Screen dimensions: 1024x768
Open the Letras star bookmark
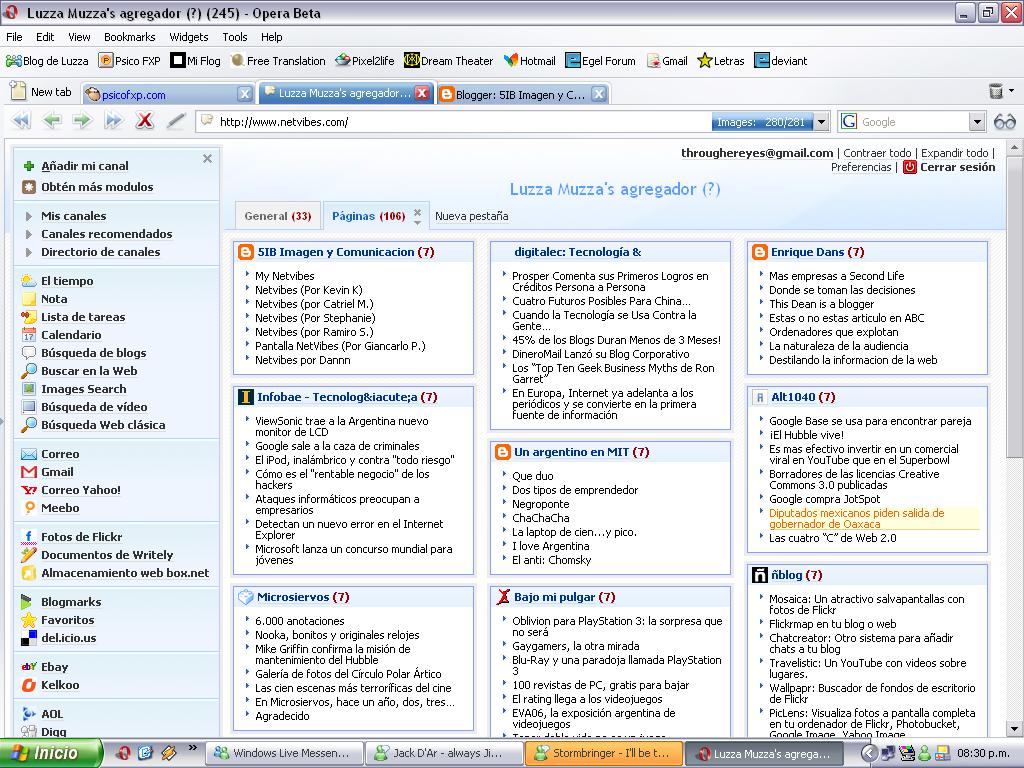click(721, 61)
